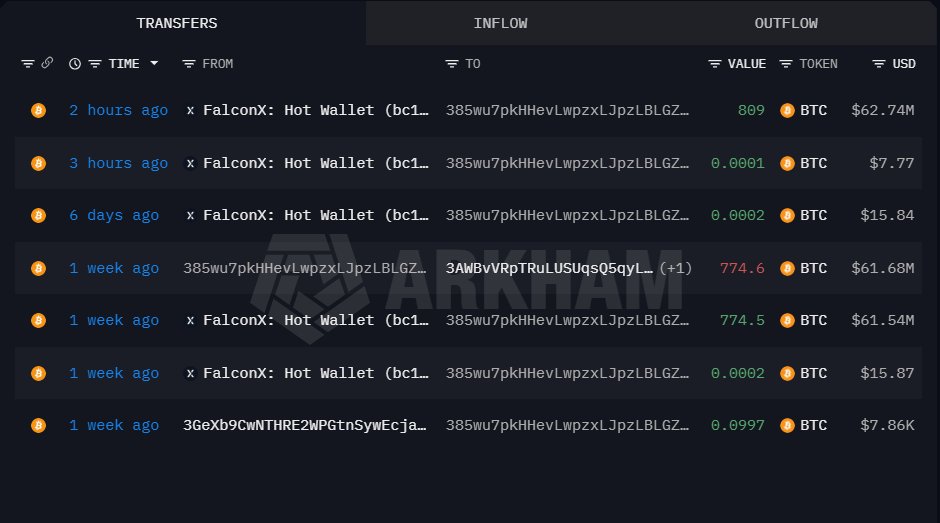The image size is (940, 523).
Task: Open '1 week ago' link in 774.5 row
Action: 114,320
